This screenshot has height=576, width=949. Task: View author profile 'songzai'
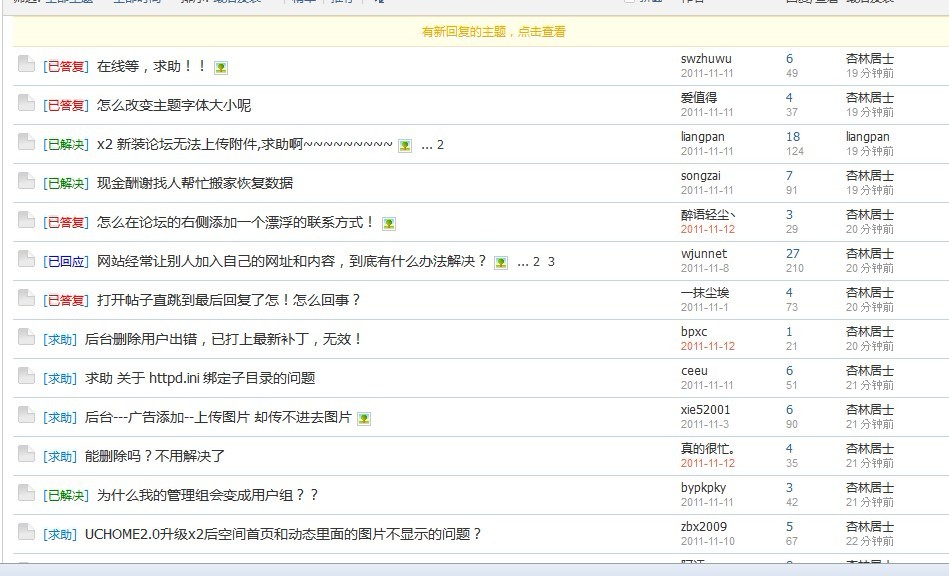coord(701,175)
